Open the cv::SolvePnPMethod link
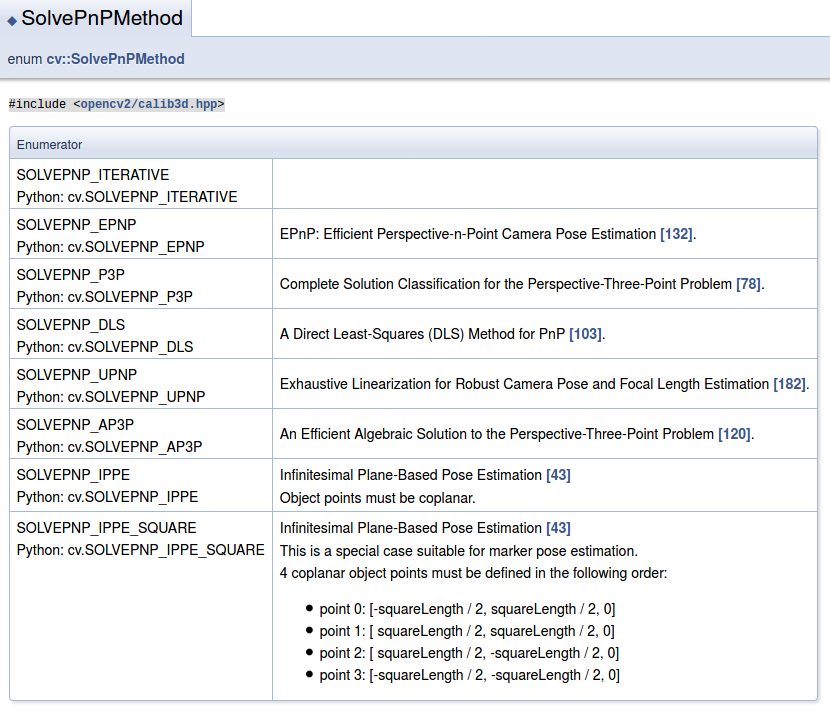The image size is (830, 710). (x=115, y=59)
